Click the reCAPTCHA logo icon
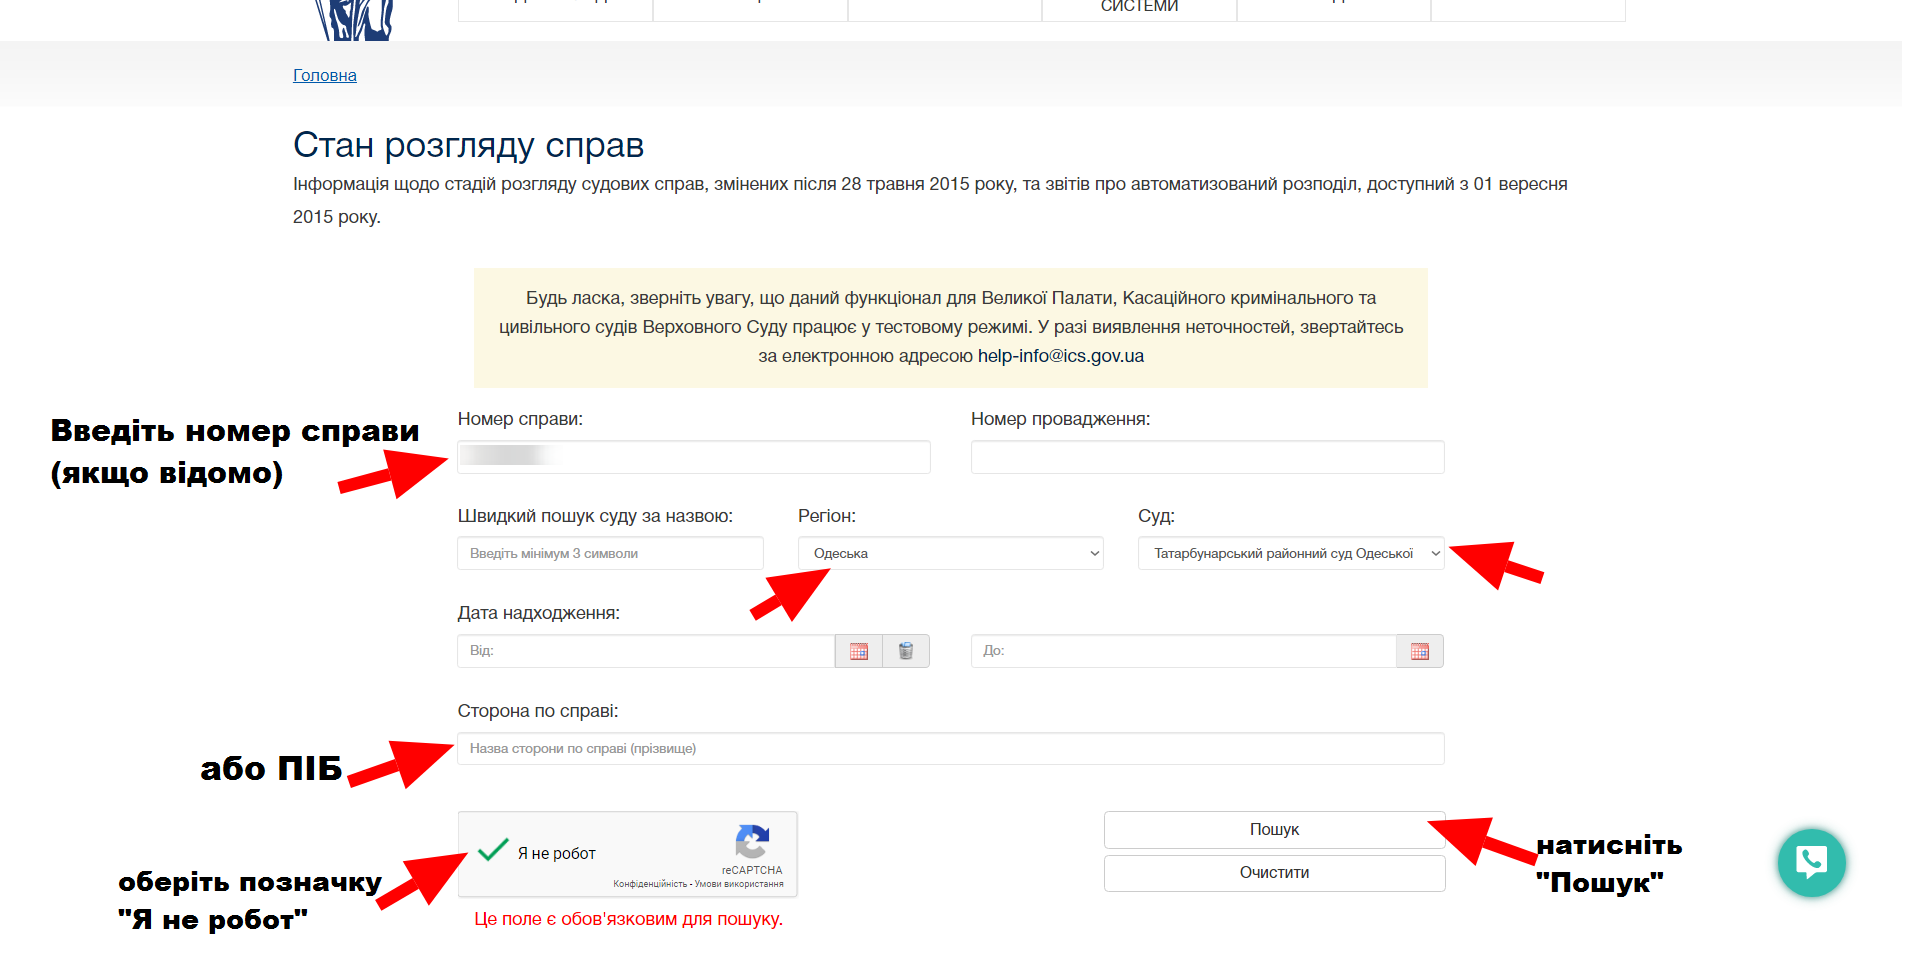This screenshot has height=953, width=1920. coord(752,842)
